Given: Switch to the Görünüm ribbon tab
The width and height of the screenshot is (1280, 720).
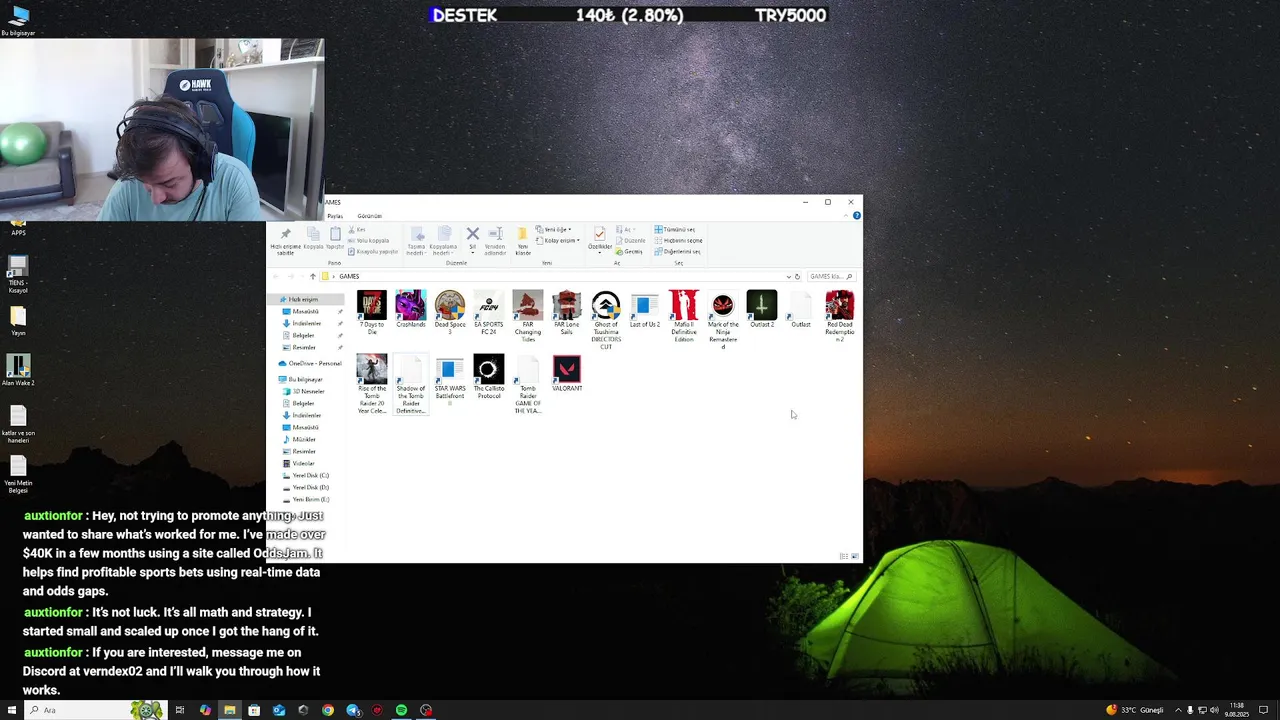Looking at the screenshot, I should [370, 216].
